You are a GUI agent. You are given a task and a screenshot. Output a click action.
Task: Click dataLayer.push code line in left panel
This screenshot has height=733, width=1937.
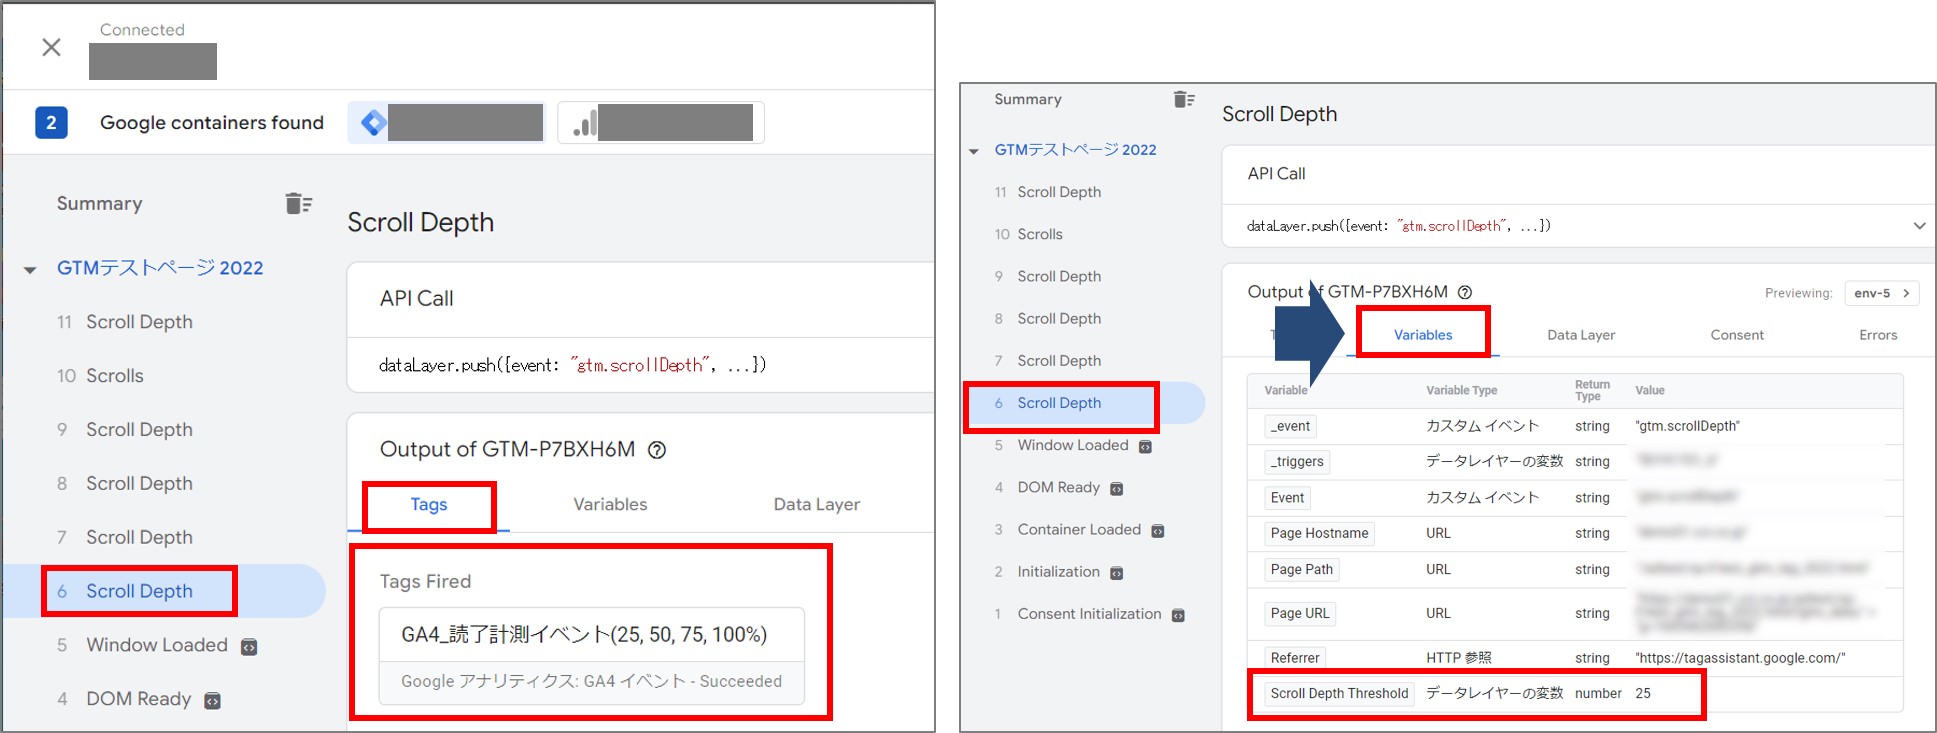point(573,365)
